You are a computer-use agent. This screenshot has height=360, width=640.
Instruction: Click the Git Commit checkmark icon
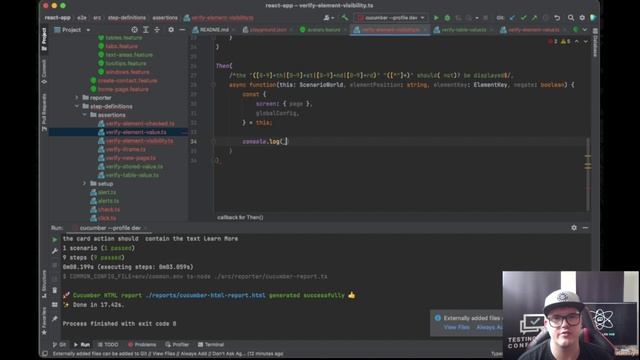(x=524, y=18)
